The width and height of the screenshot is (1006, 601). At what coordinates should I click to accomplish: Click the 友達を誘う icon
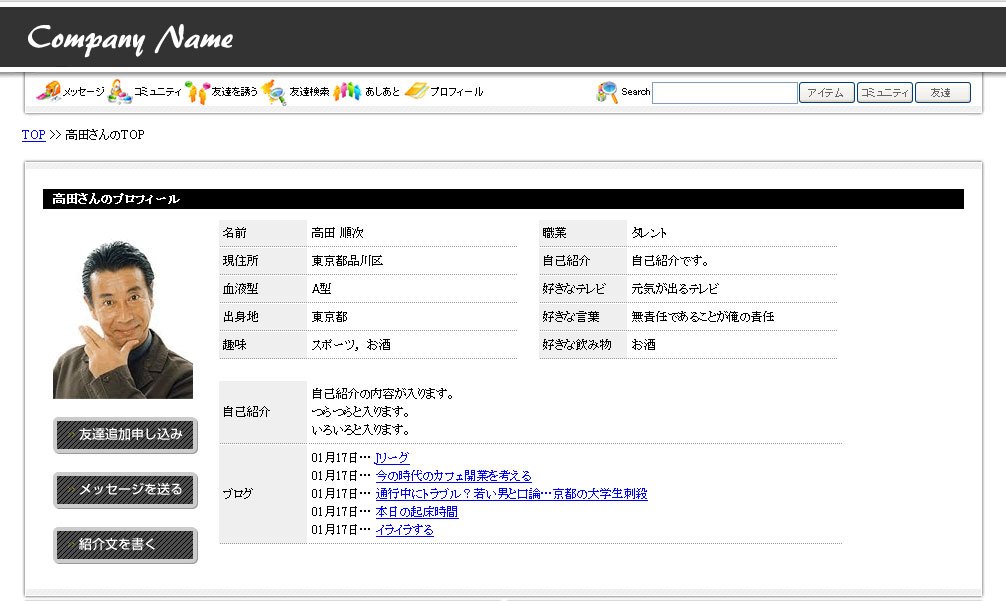click(x=196, y=92)
